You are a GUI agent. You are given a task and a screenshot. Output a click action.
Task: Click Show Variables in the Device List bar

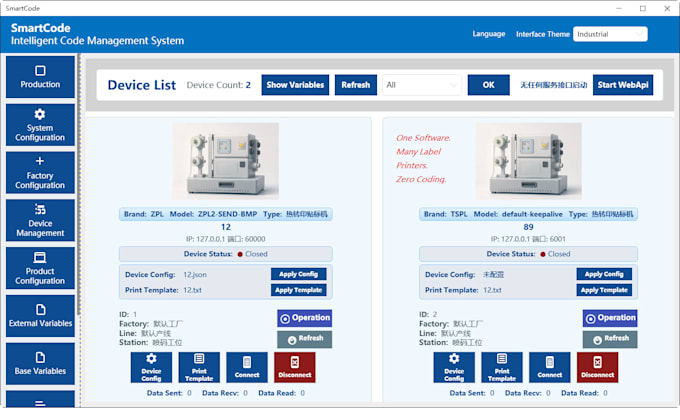[295, 85]
